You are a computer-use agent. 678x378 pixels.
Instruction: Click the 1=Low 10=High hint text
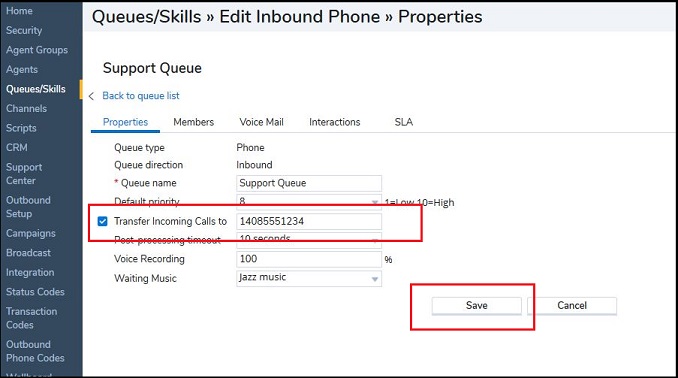tap(419, 203)
